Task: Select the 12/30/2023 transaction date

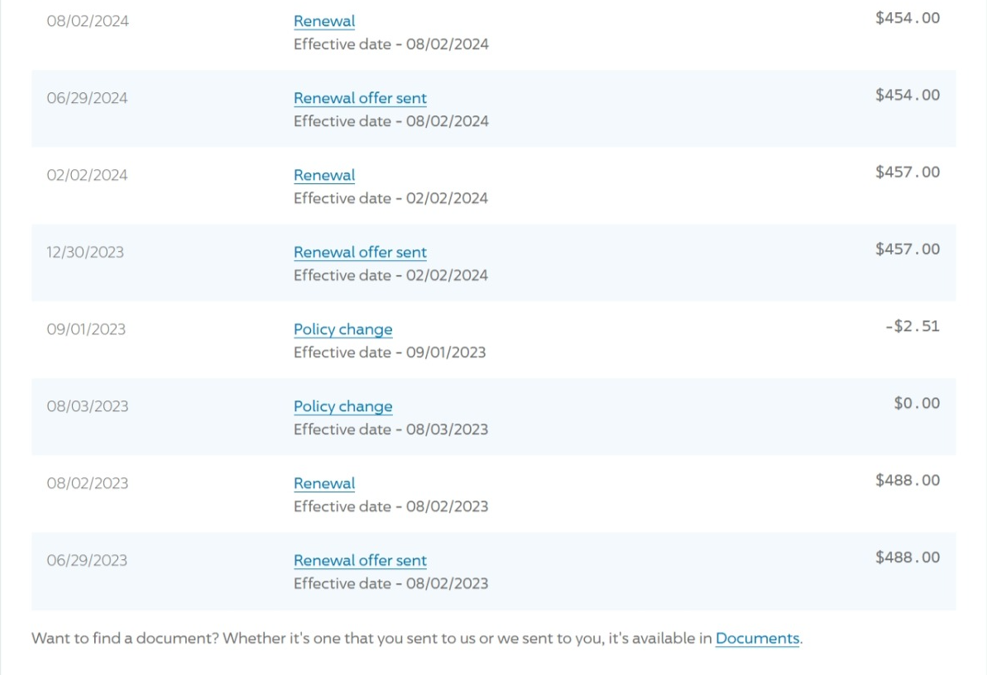Action: pyautogui.click(x=85, y=252)
